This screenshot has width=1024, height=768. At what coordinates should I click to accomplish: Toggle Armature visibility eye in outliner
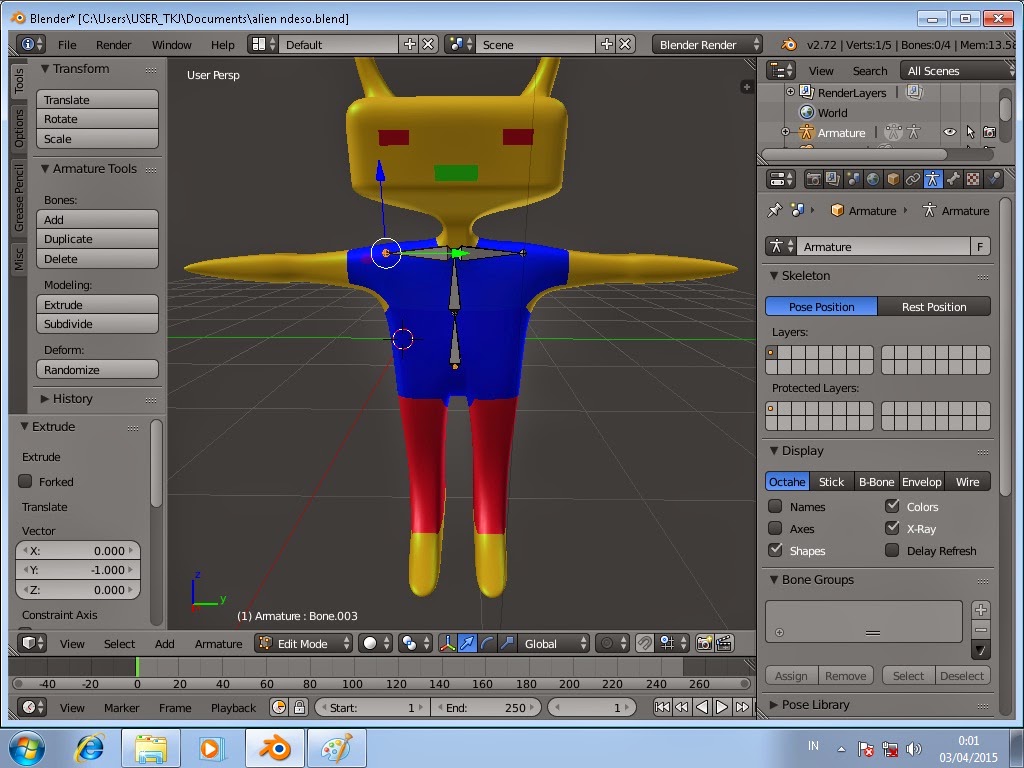pos(949,132)
